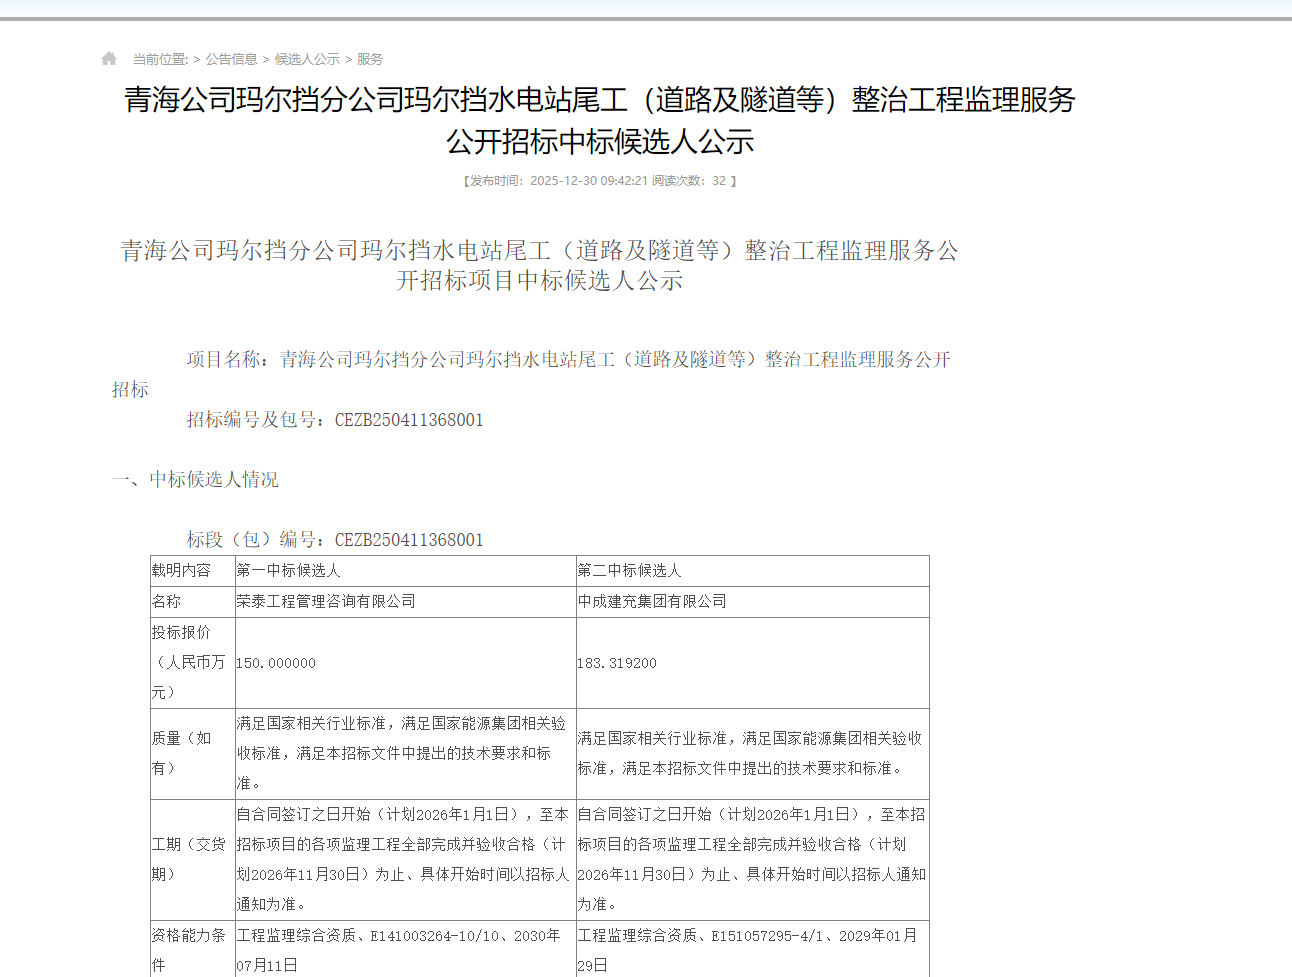The width and height of the screenshot is (1292, 977).
Task: Click 中成建充集团有限公司 in the table
Action: click(x=652, y=602)
